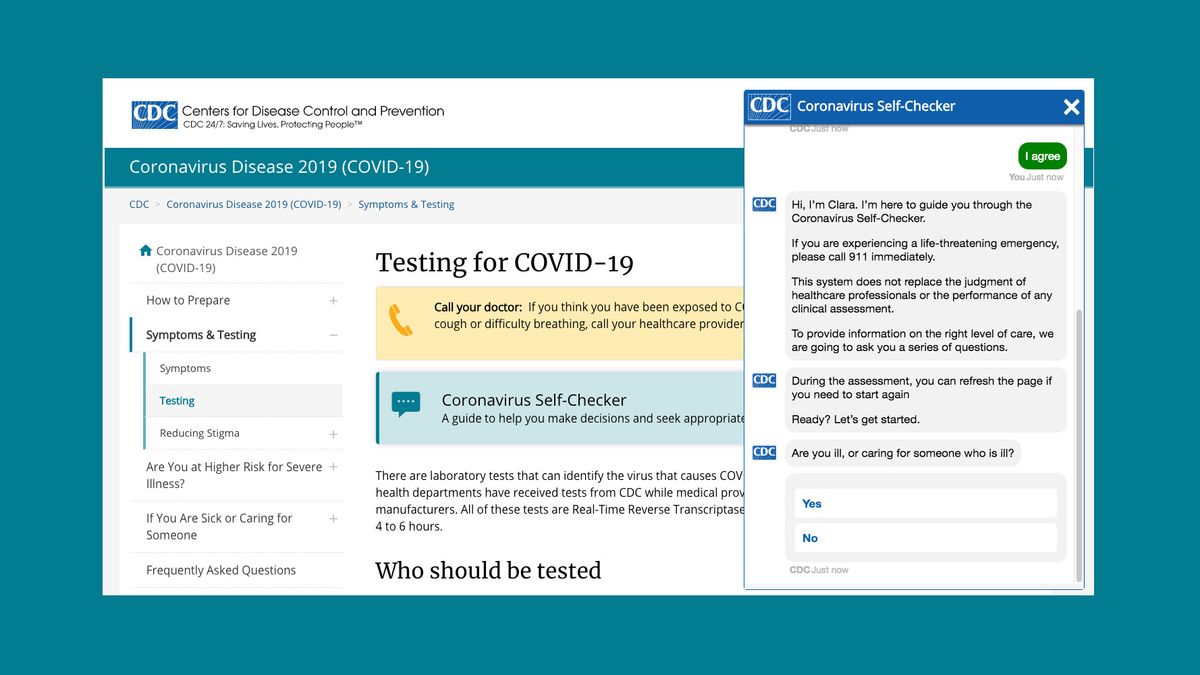Image resolution: width=1200 pixels, height=675 pixels.
Task: Expand Are You at Higher Risk for Severe Illness
Action: (x=336, y=467)
